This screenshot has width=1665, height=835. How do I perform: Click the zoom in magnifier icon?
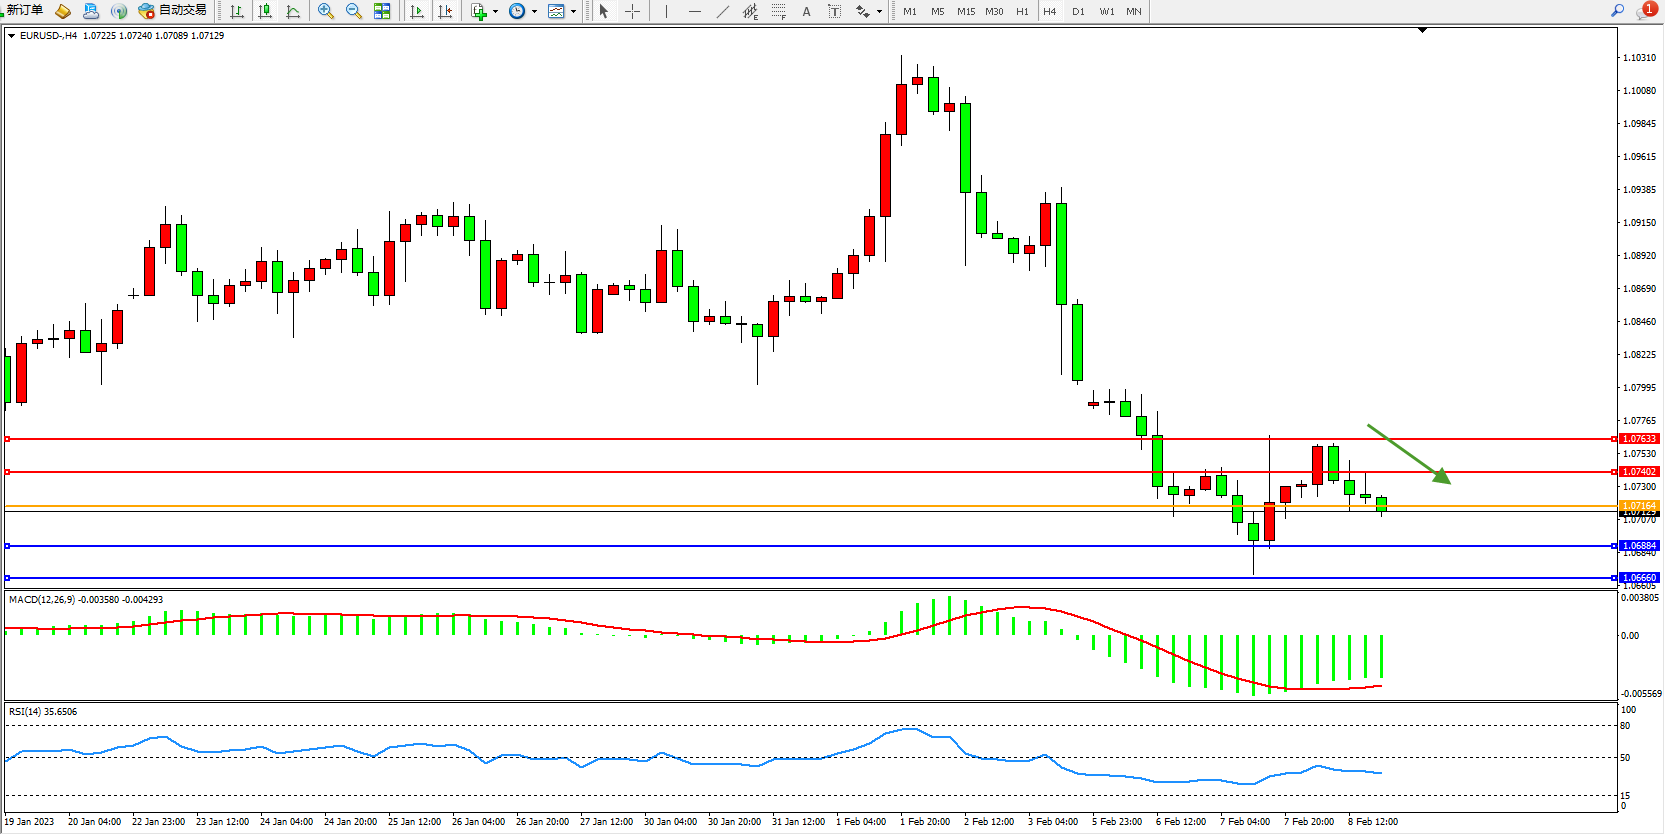pos(325,11)
